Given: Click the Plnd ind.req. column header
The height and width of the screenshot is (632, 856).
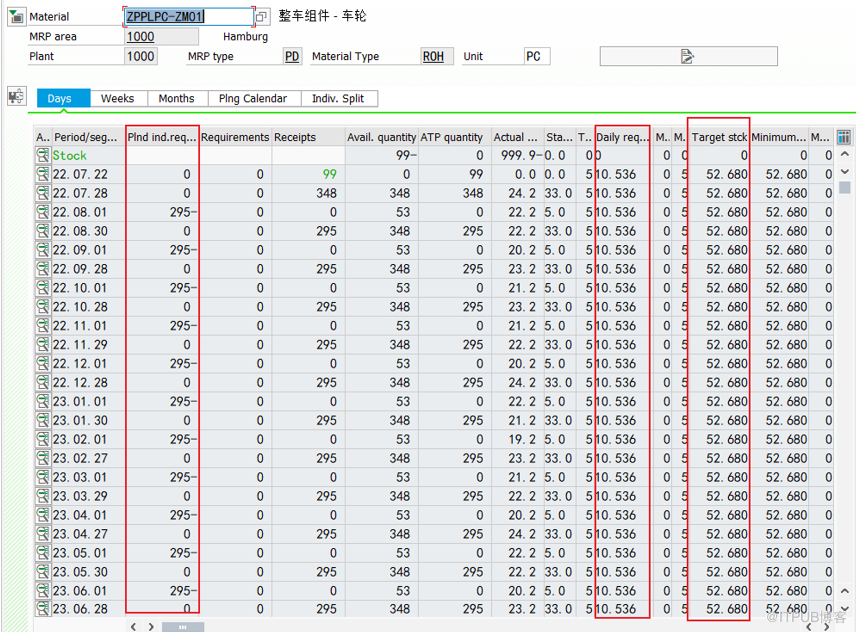Looking at the screenshot, I should click(162, 137).
